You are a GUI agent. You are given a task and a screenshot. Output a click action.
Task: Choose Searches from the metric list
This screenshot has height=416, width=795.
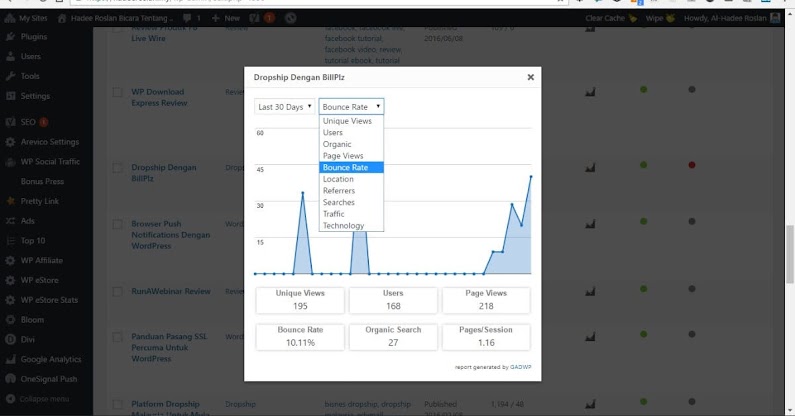(x=351, y=202)
